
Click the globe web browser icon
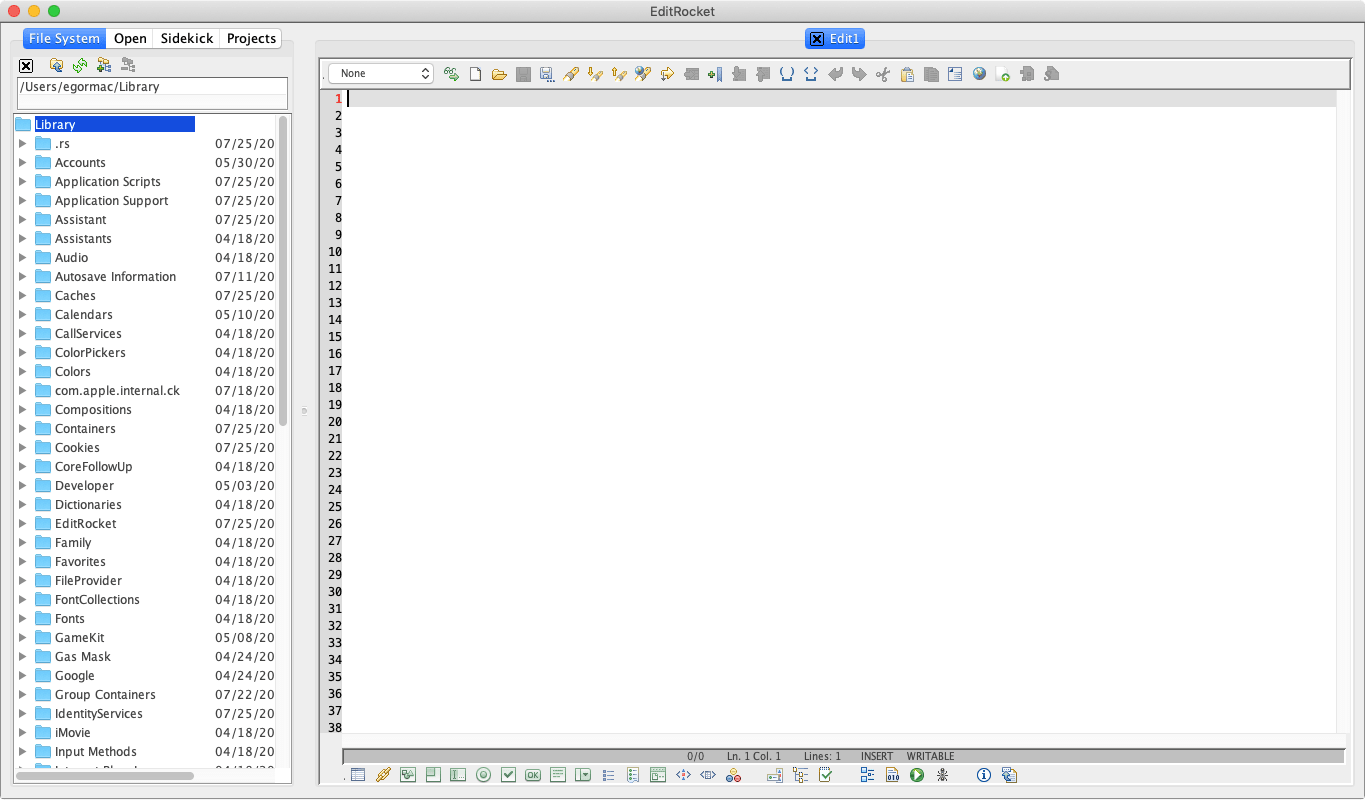979,74
